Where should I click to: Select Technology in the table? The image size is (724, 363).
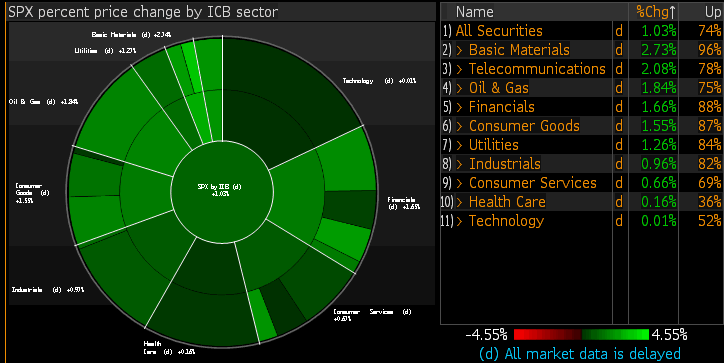506,221
